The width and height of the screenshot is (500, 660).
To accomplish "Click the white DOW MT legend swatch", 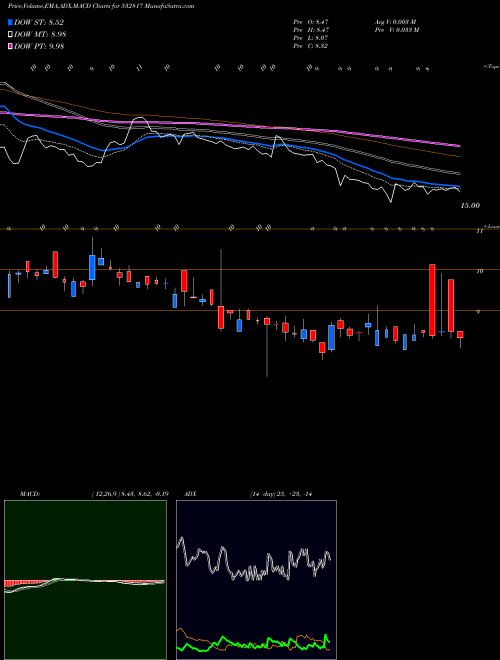I will (x=11, y=35).
